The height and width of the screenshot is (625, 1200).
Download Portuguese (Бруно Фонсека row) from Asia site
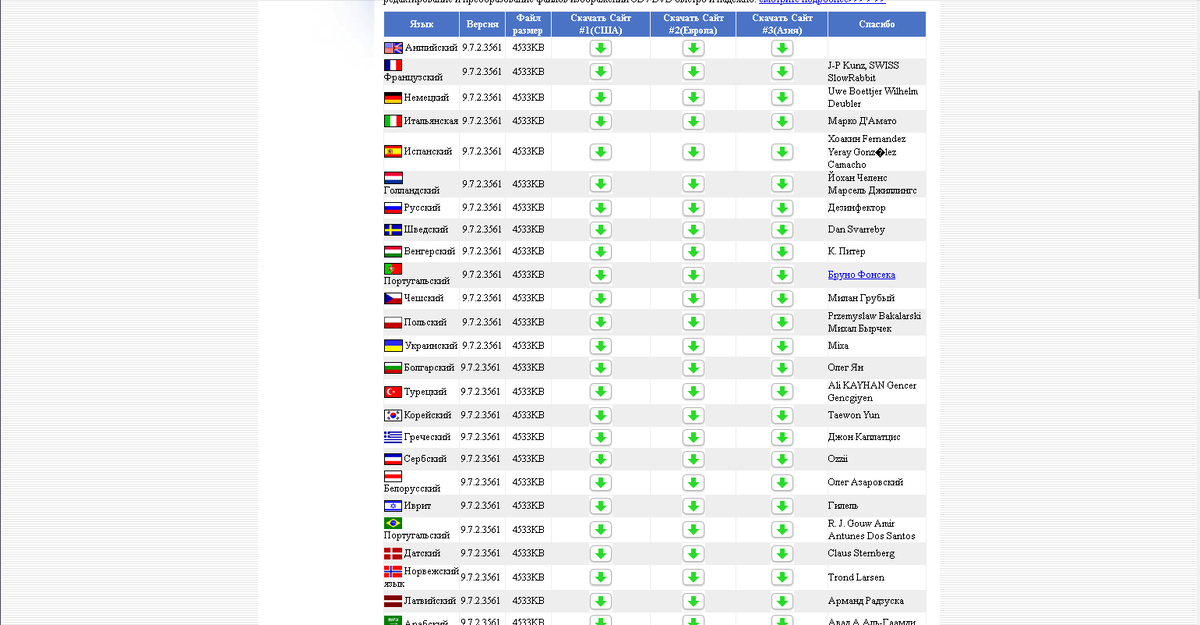[x=782, y=275]
